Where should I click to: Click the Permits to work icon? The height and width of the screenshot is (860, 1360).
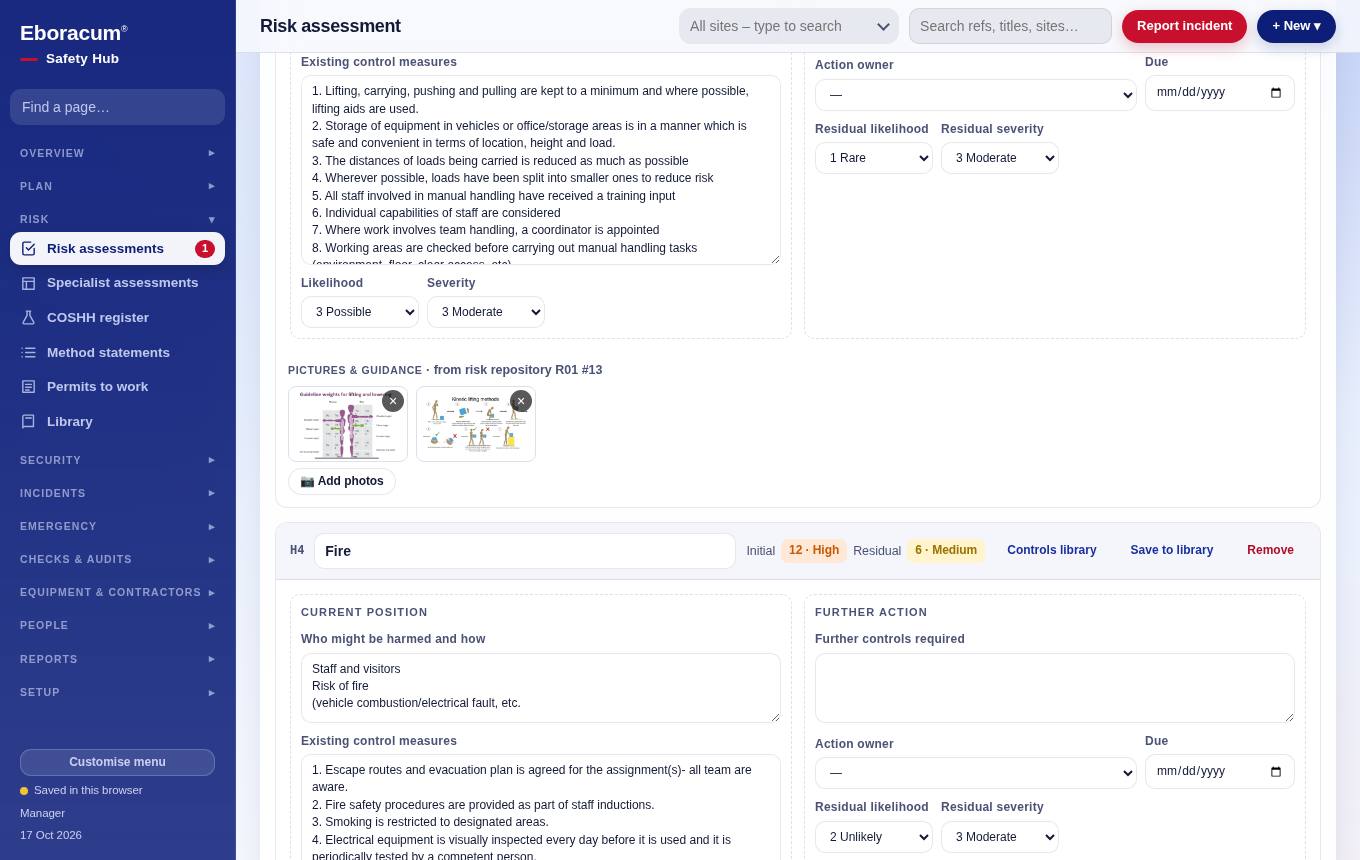28,387
